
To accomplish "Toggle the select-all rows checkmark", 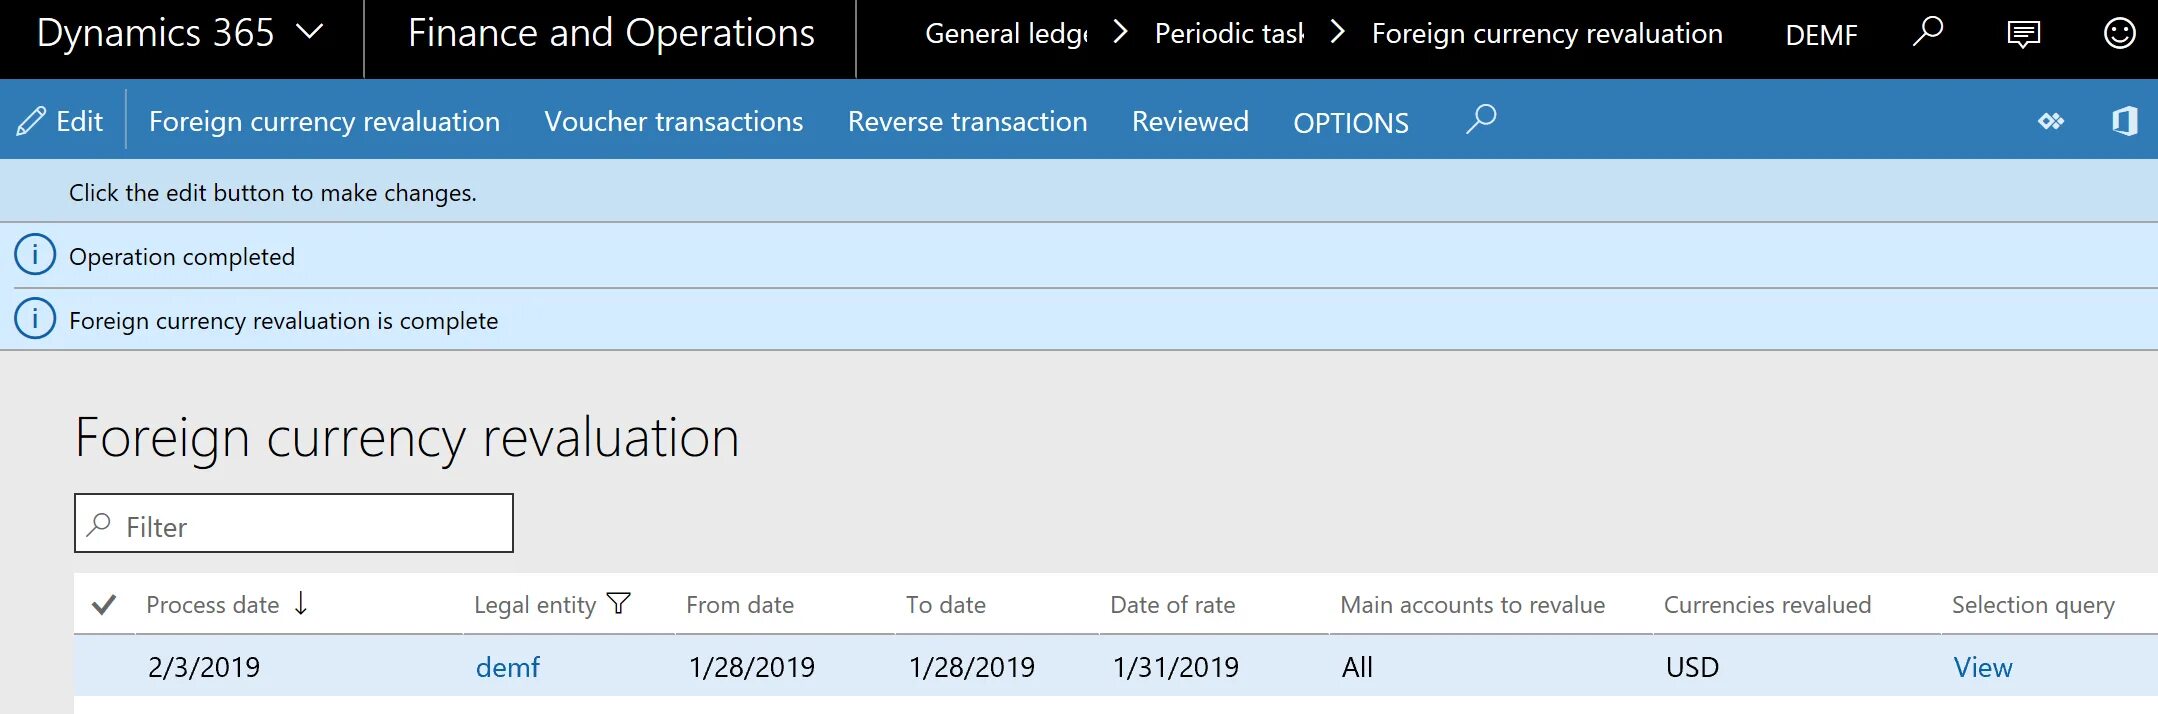I will point(104,604).
